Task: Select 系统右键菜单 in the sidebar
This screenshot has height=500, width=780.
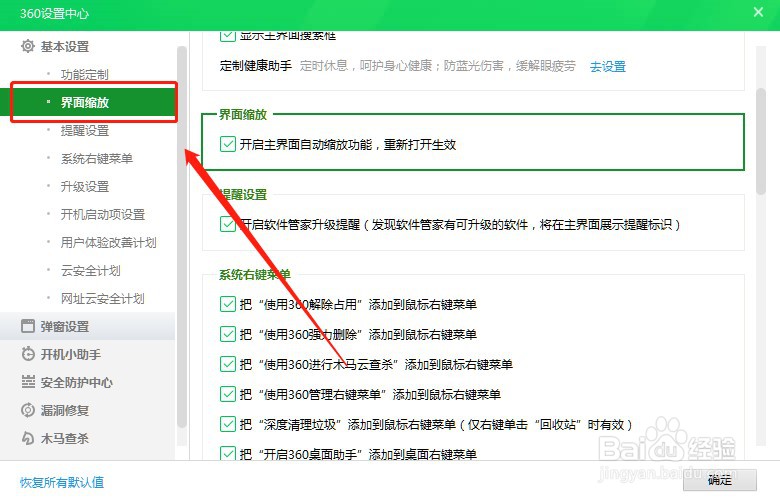Action: coord(97,159)
